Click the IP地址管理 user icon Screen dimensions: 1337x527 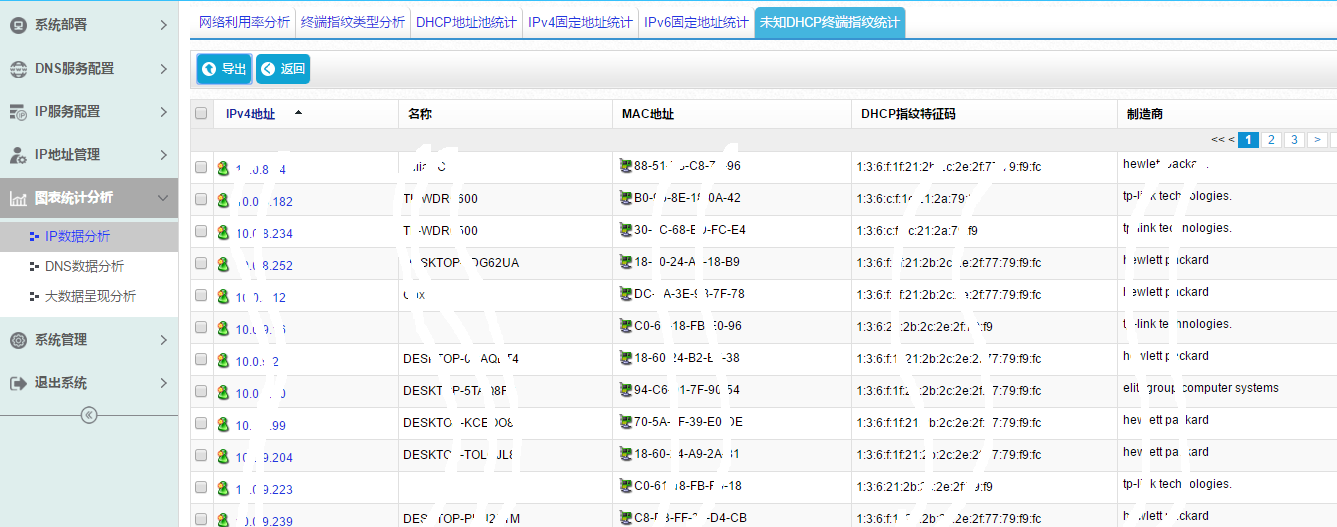point(18,155)
